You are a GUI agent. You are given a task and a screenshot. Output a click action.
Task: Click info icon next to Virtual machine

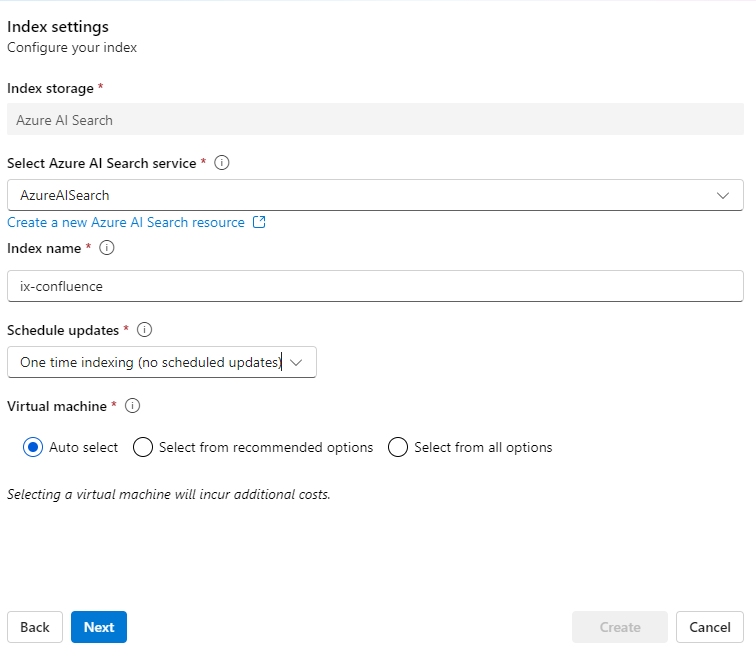[x=132, y=406]
